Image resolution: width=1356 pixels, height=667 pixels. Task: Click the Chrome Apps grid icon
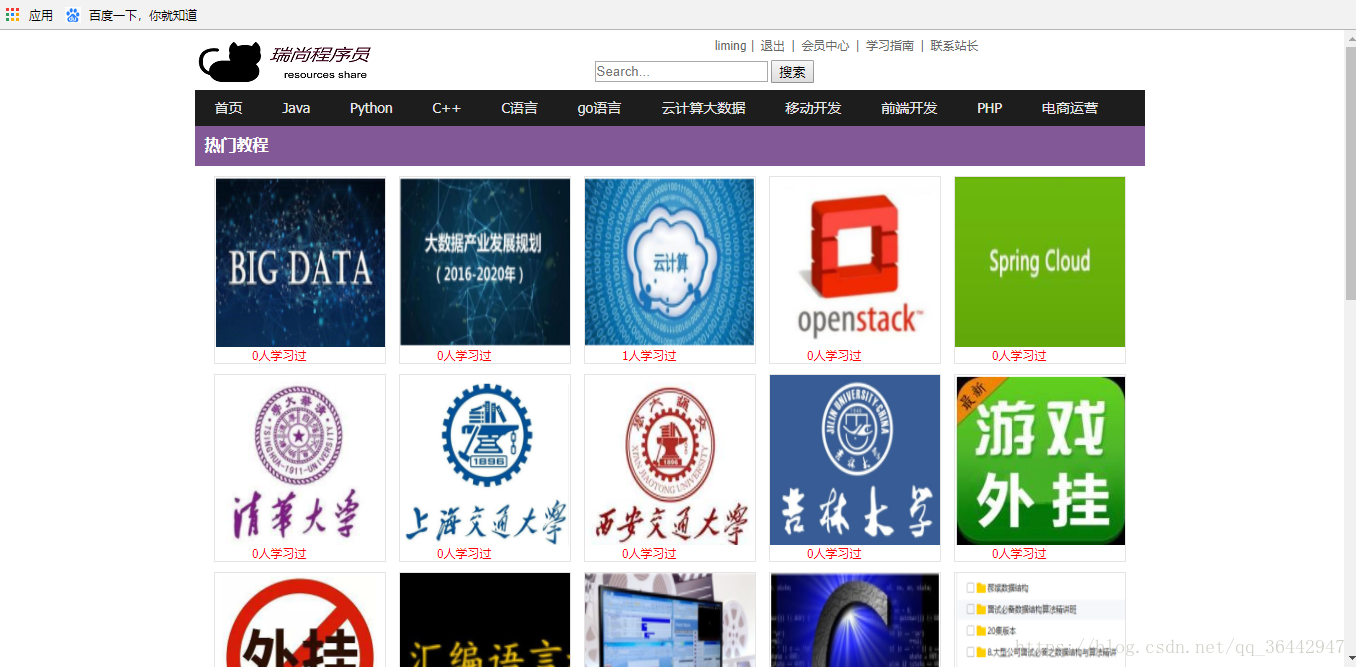click(x=12, y=15)
